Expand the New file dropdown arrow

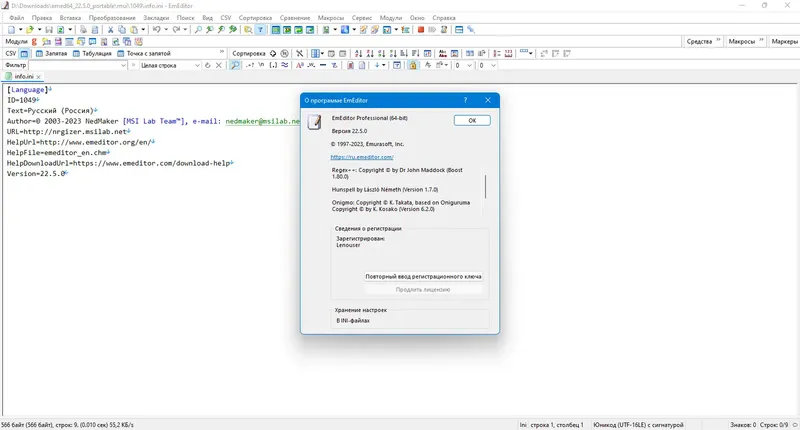pyautogui.click(x=20, y=30)
